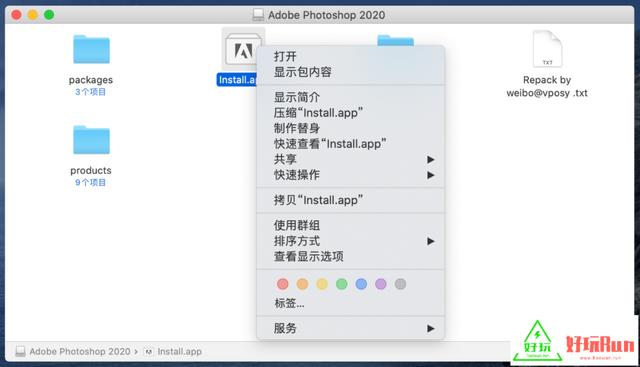Image resolution: width=640 pixels, height=367 pixels.
Task: Select the products folder icon
Action: 91,140
